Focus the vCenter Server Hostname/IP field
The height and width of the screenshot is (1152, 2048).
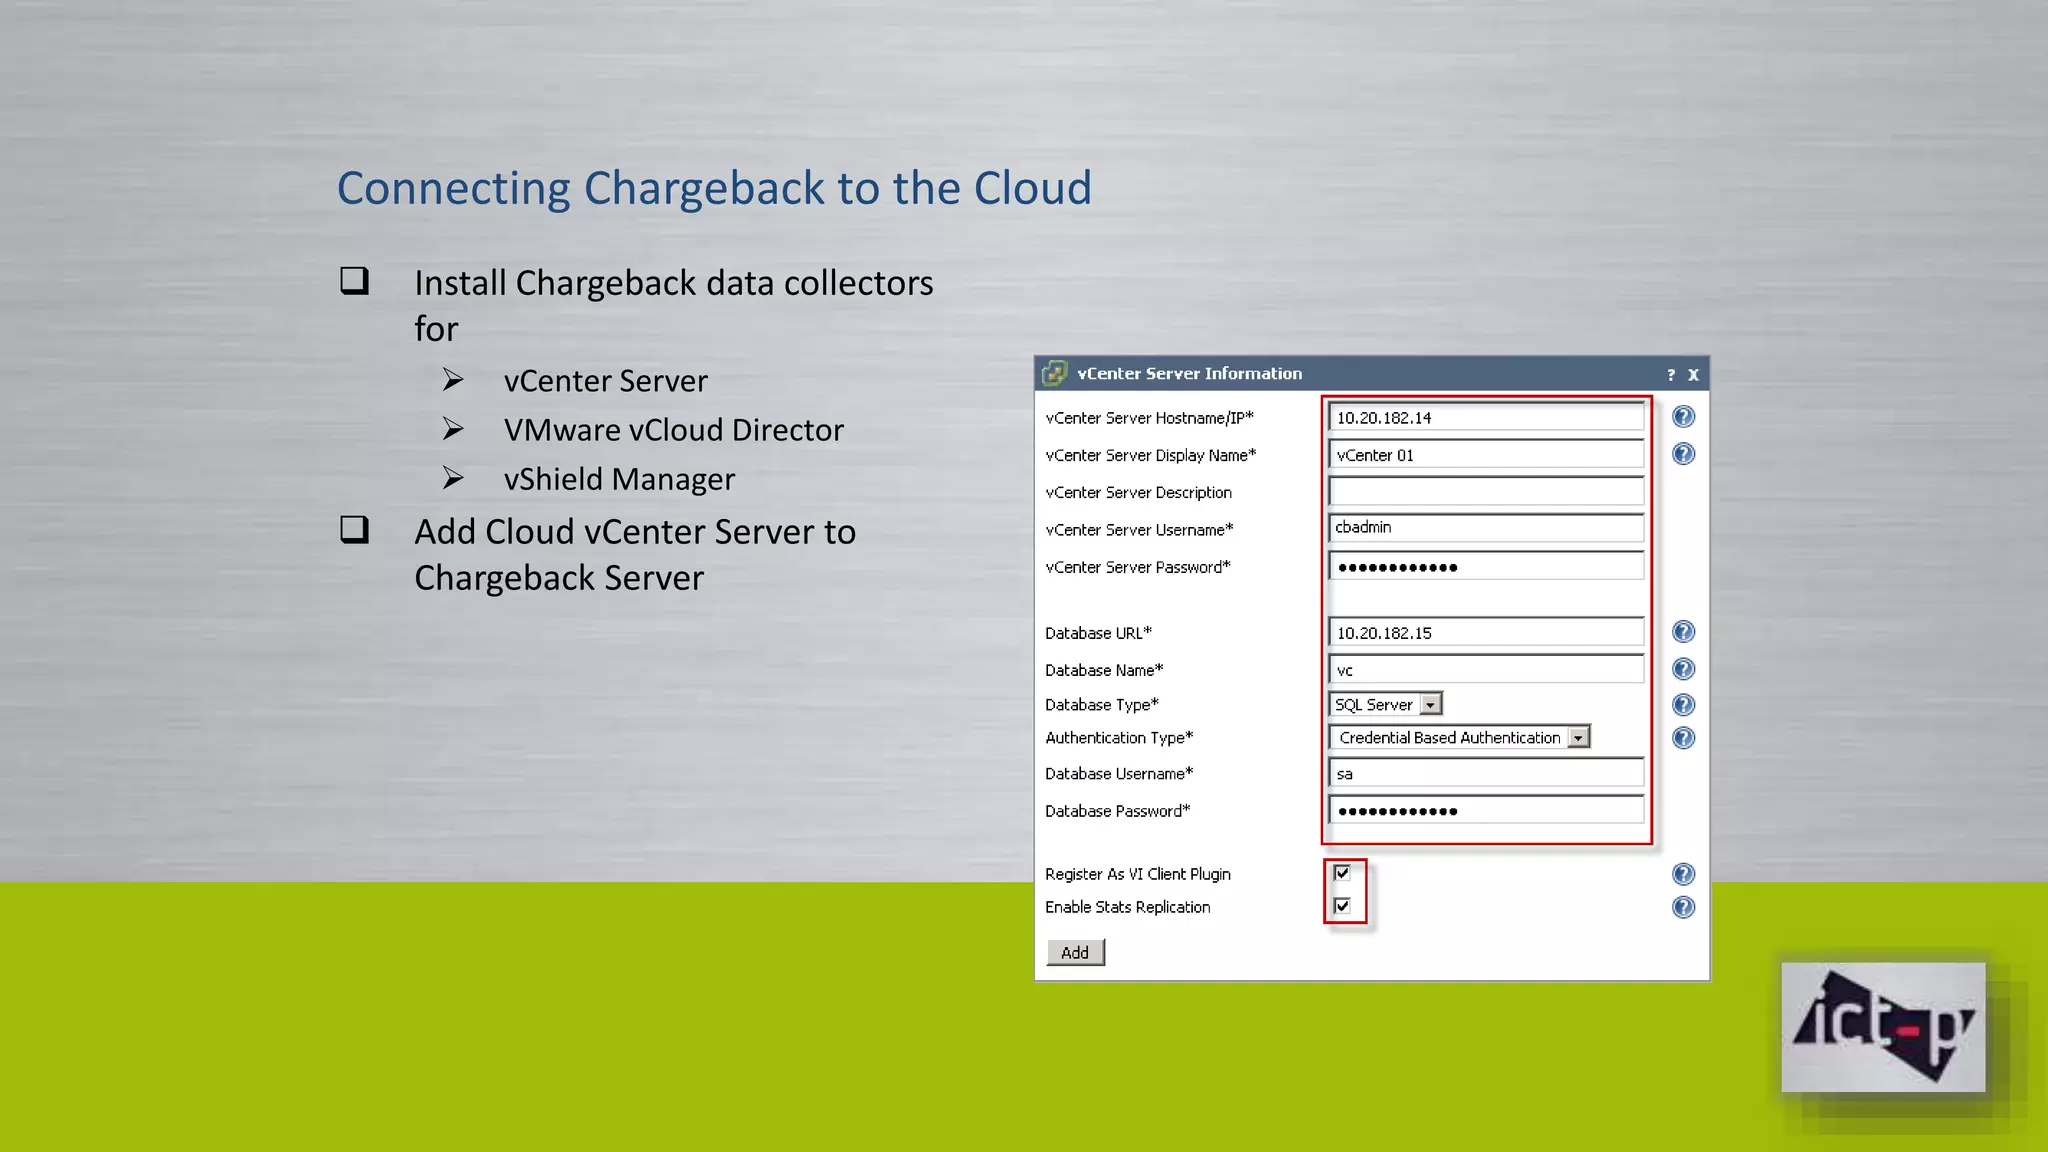1486,417
